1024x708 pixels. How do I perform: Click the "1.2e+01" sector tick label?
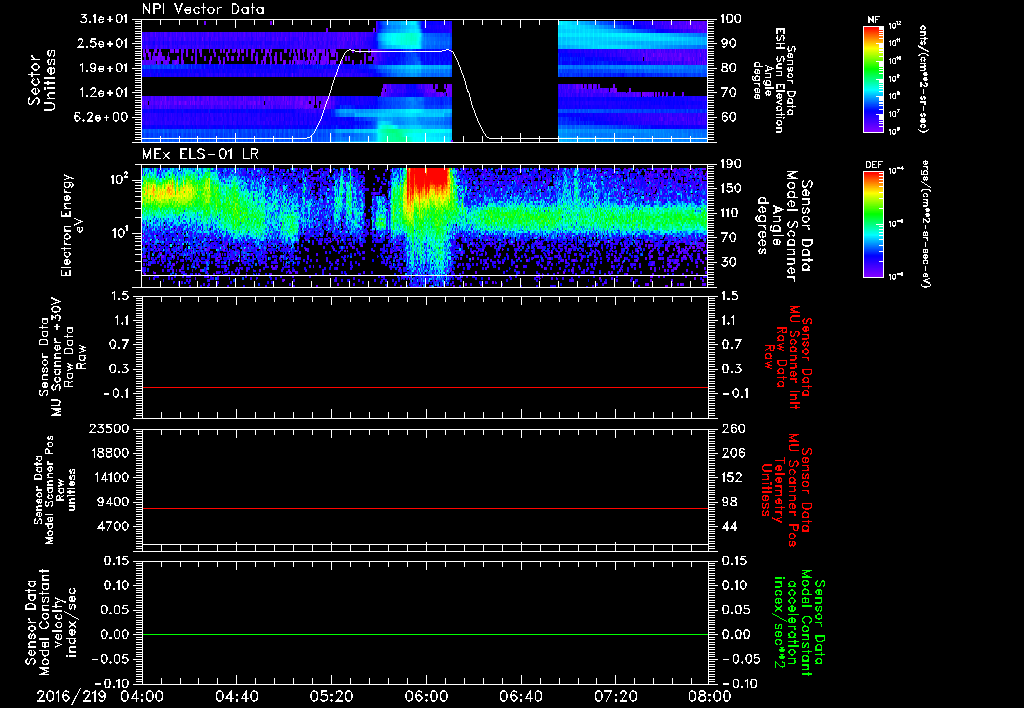pos(103,93)
